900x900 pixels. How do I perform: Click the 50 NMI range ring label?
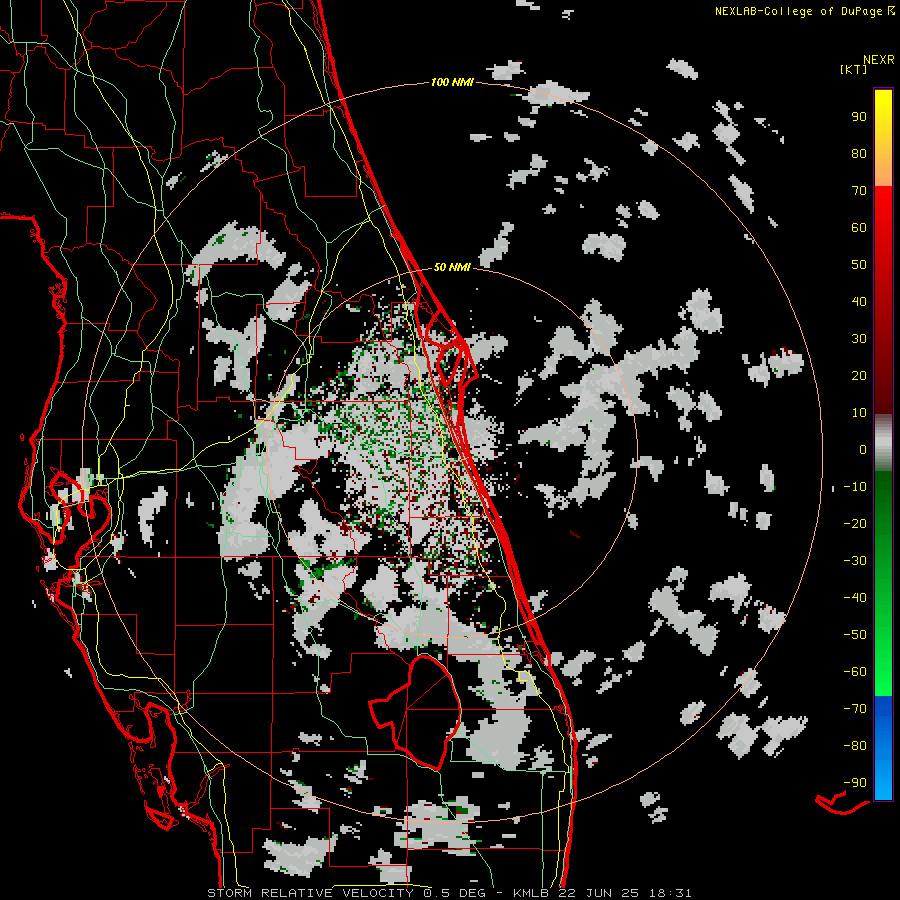[452, 267]
